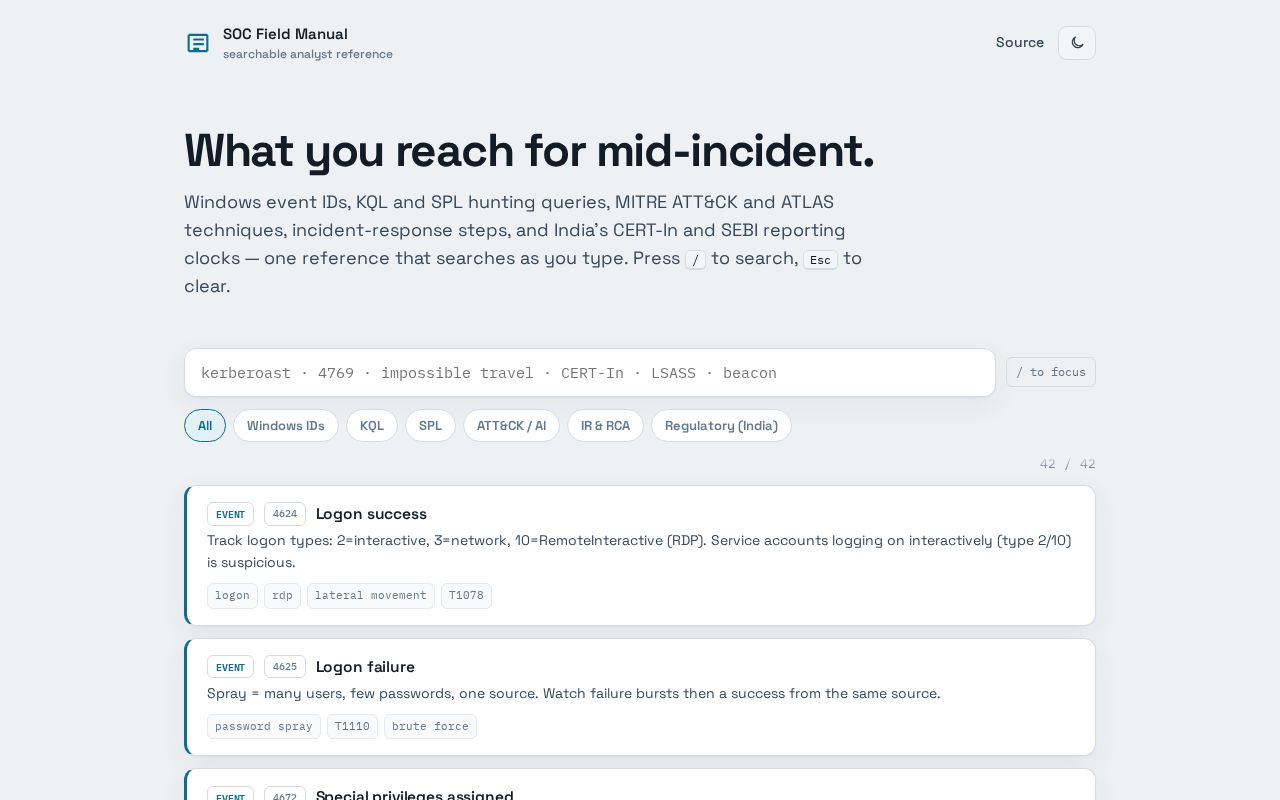Filter by SPL queries
This screenshot has height=800, width=1280.
point(430,426)
